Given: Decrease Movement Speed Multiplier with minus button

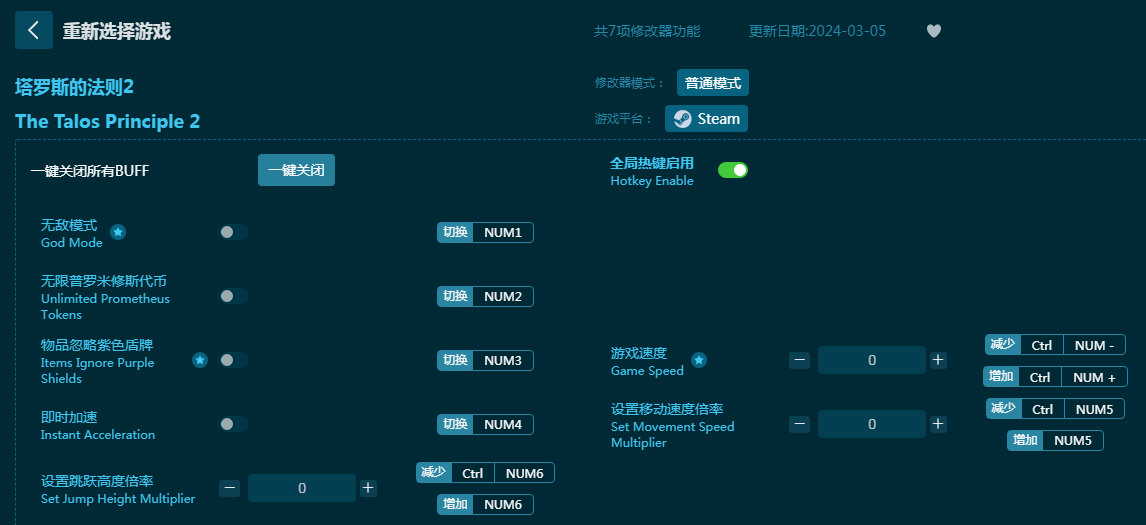Looking at the screenshot, I should 800,424.
